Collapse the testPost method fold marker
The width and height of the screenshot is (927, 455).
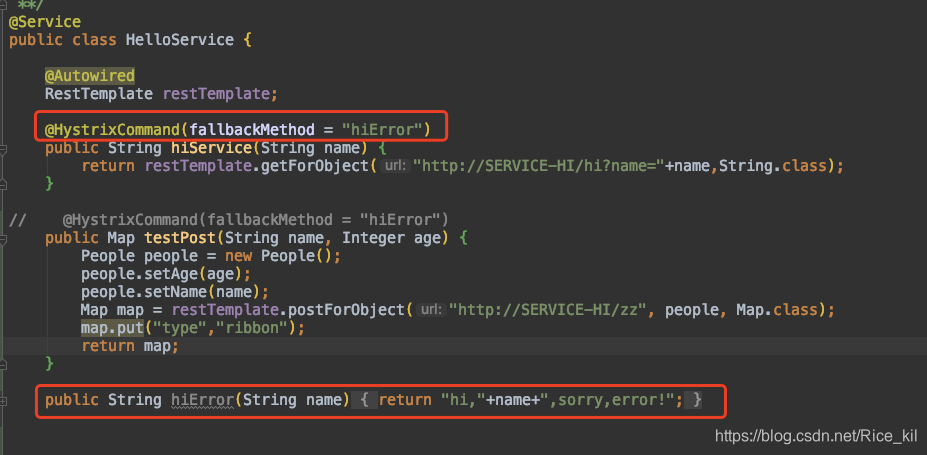(x=3, y=239)
